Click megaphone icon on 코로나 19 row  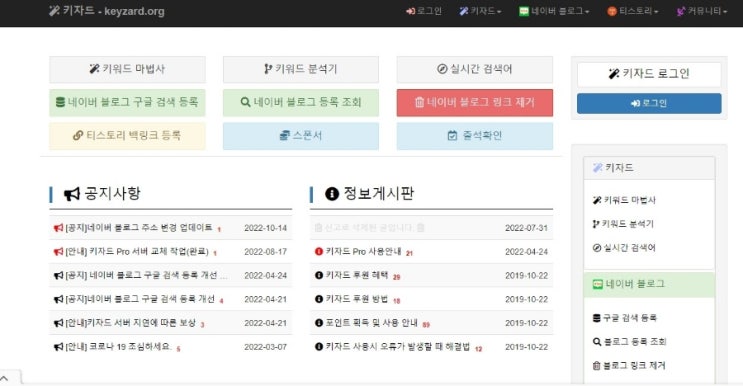coord(58,347)
